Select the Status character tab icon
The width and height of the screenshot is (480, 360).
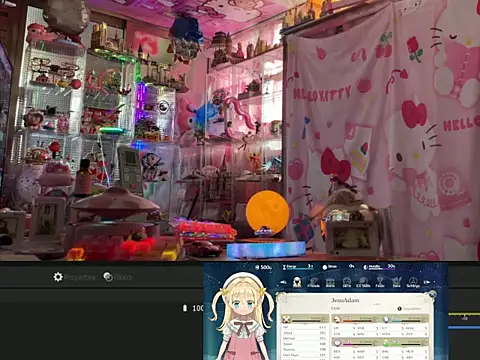coord(297,282)
